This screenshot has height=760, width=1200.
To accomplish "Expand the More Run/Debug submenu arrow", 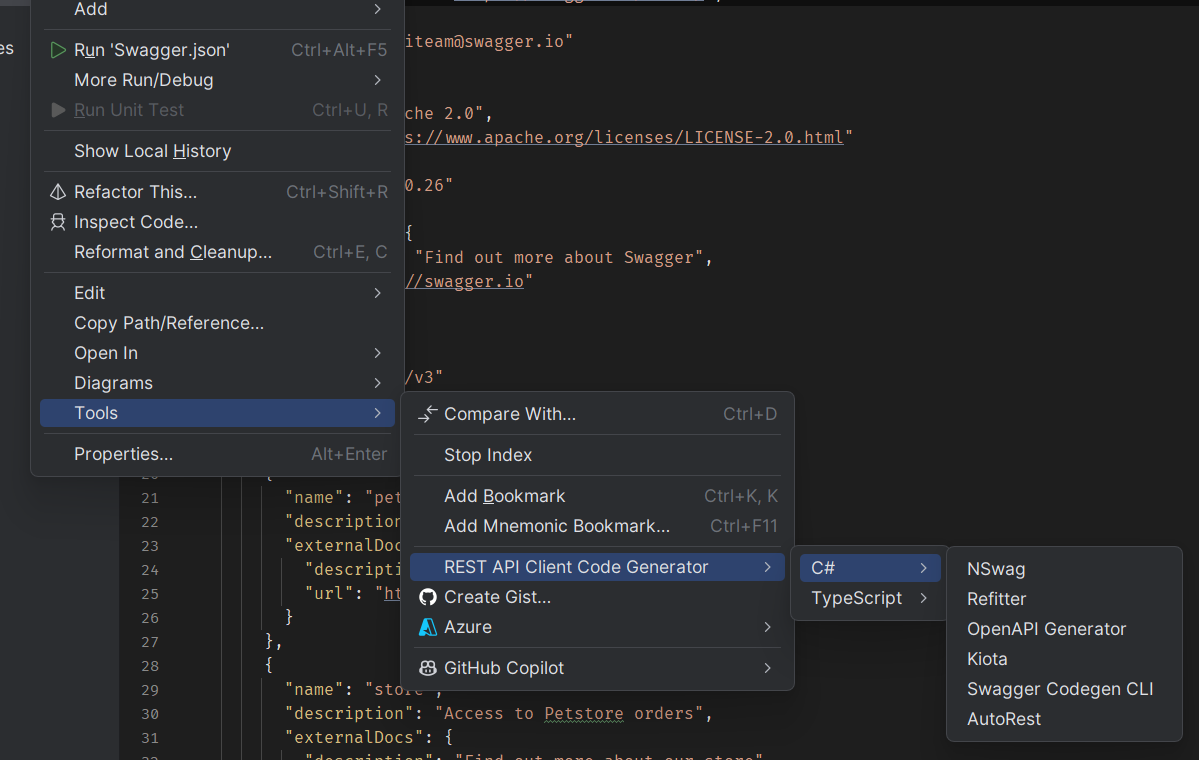I will 378,80.
